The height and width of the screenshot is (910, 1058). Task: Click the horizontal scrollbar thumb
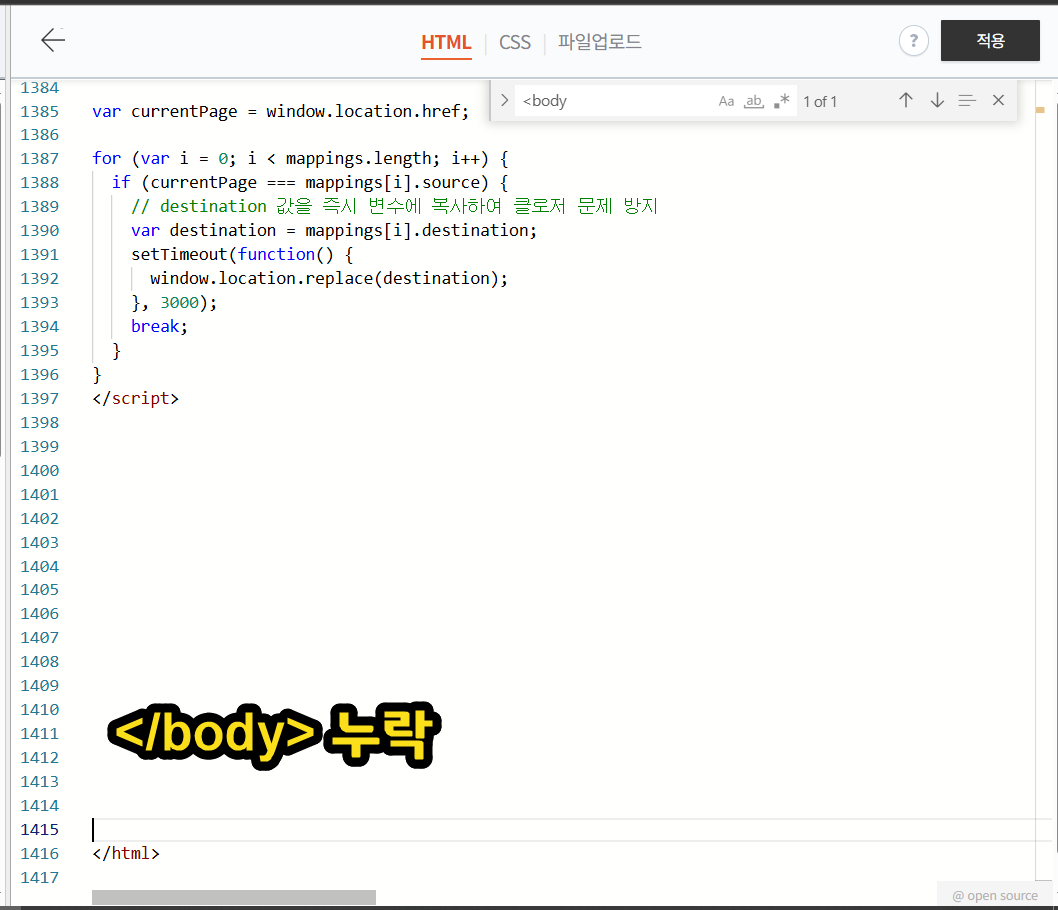click(233, 897)
